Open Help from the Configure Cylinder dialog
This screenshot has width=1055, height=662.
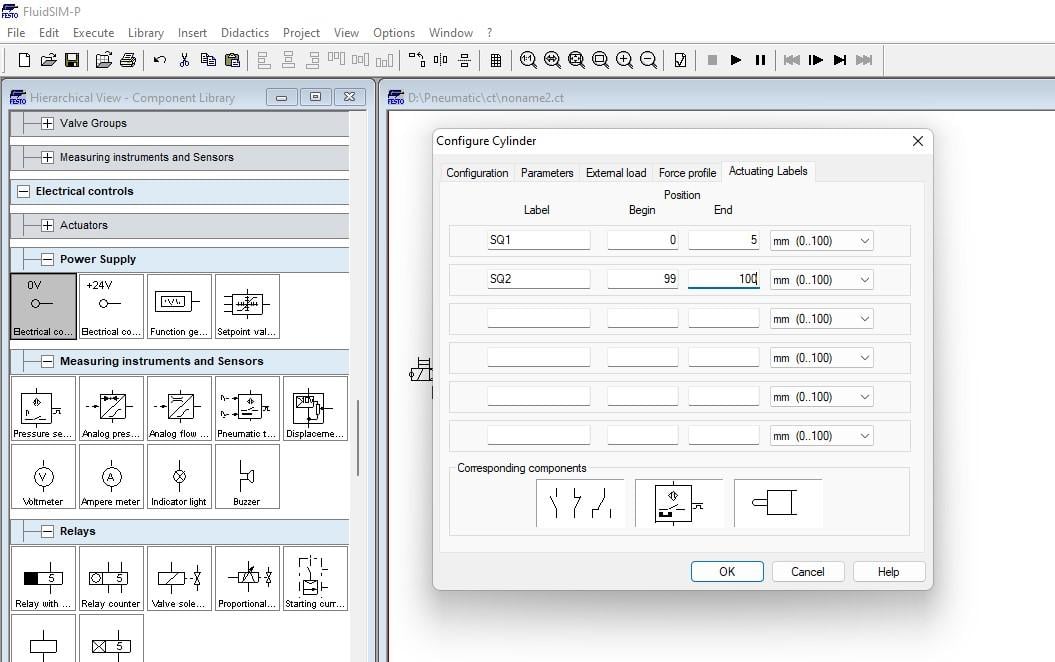888,571
